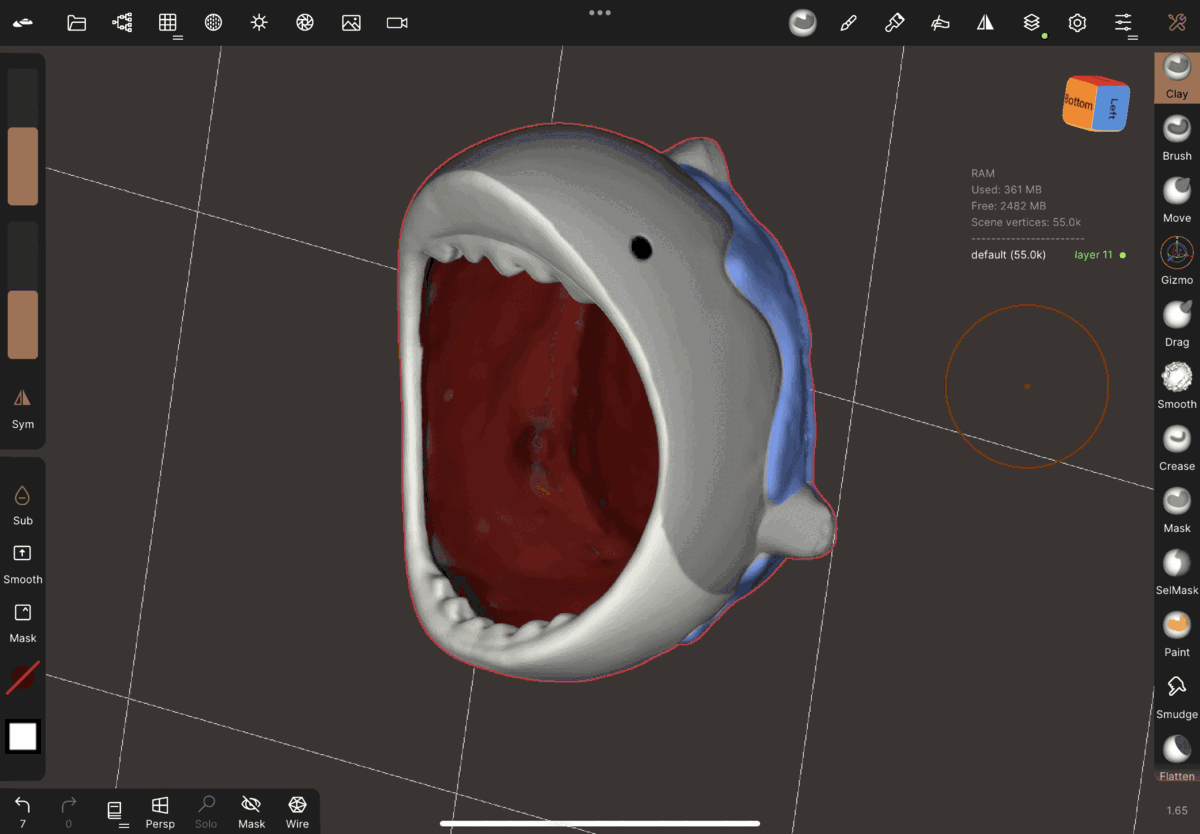Toggle Mask visibility in bottom bar
Screen dimensions: 1200x834
[x=252, y=810]
